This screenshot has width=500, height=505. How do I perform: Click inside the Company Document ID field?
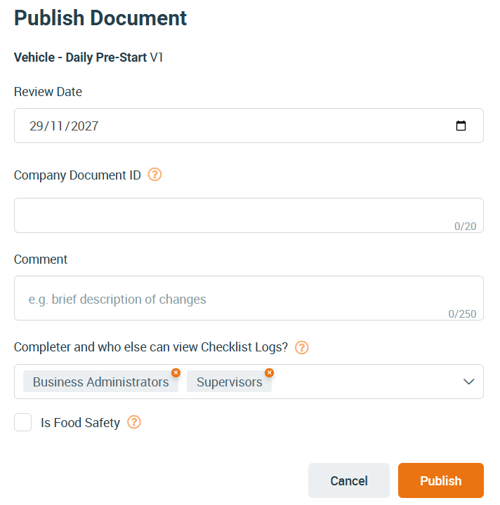tap(249, 215)
